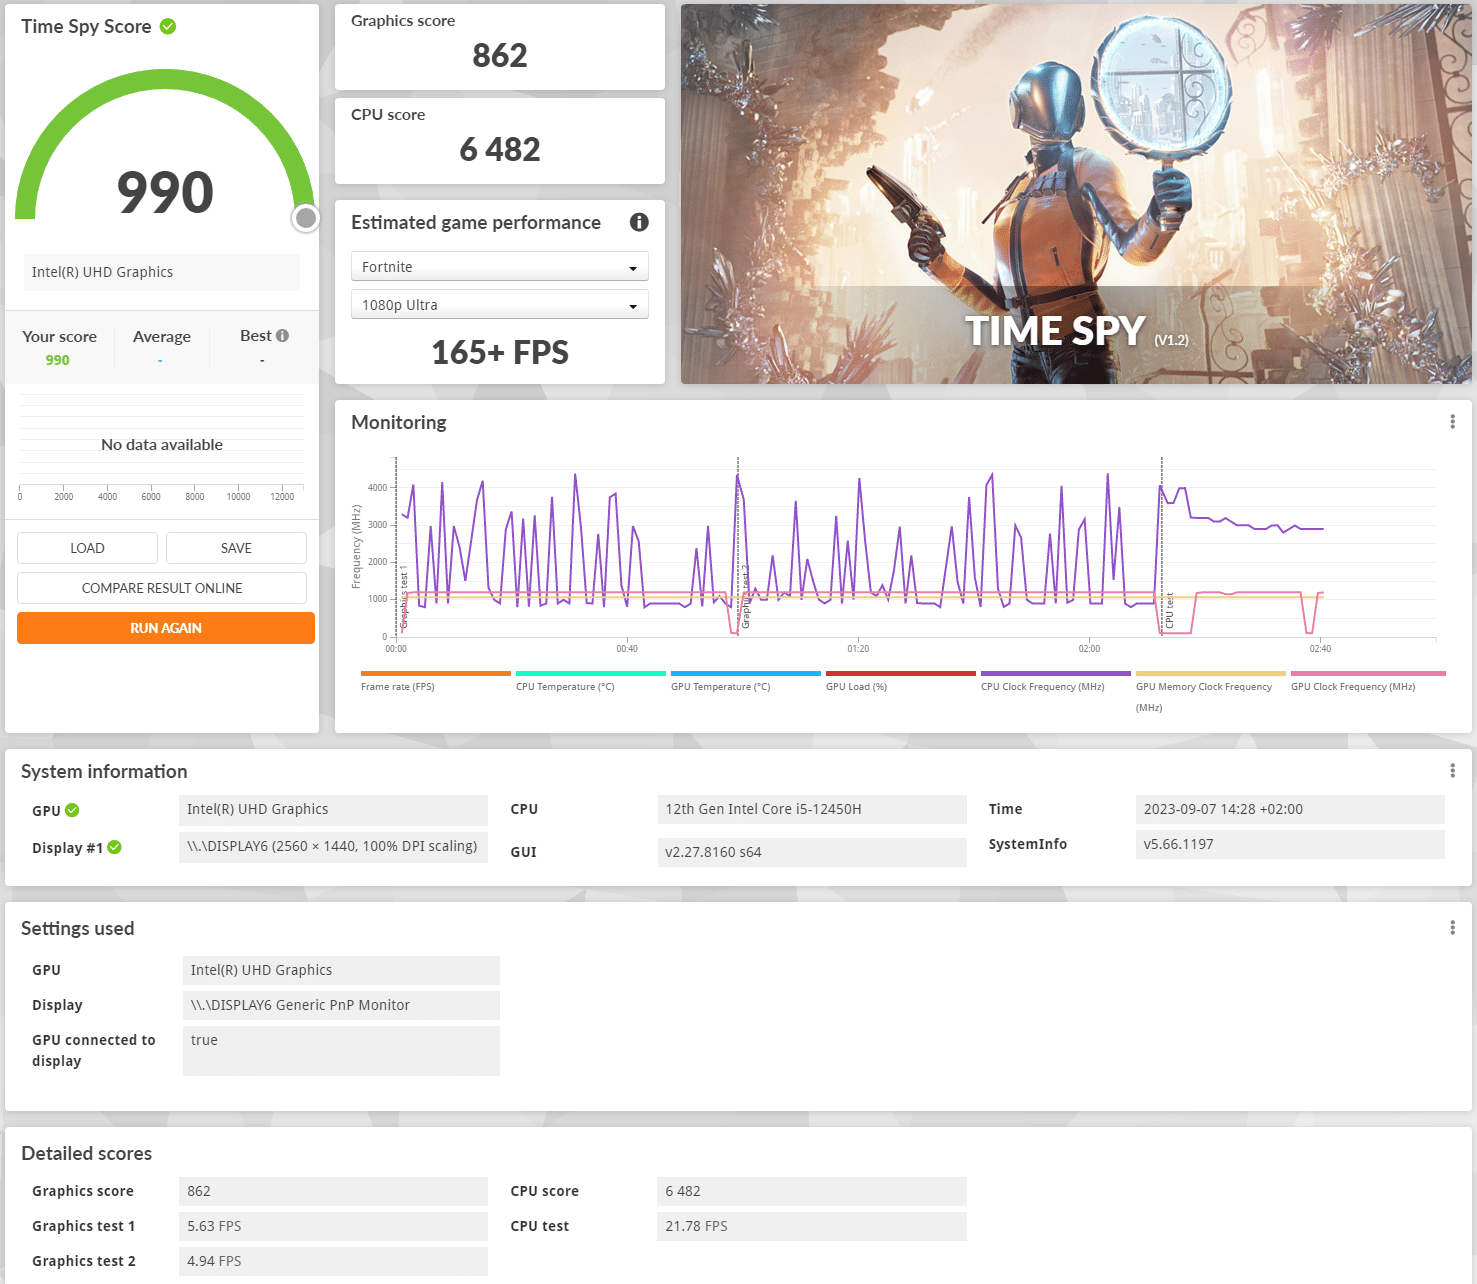Click the green Display #1 validation checkmark
The width and height of the screenshot is (1477, 1284).
point(115,848)
